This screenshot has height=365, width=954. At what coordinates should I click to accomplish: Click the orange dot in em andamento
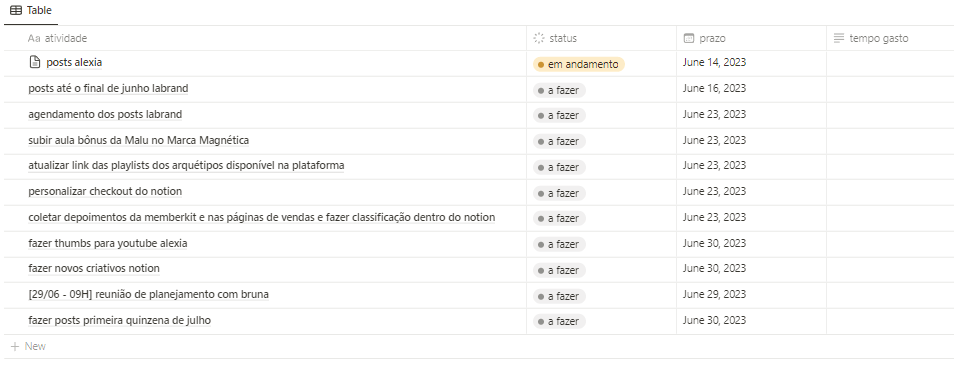541,64
